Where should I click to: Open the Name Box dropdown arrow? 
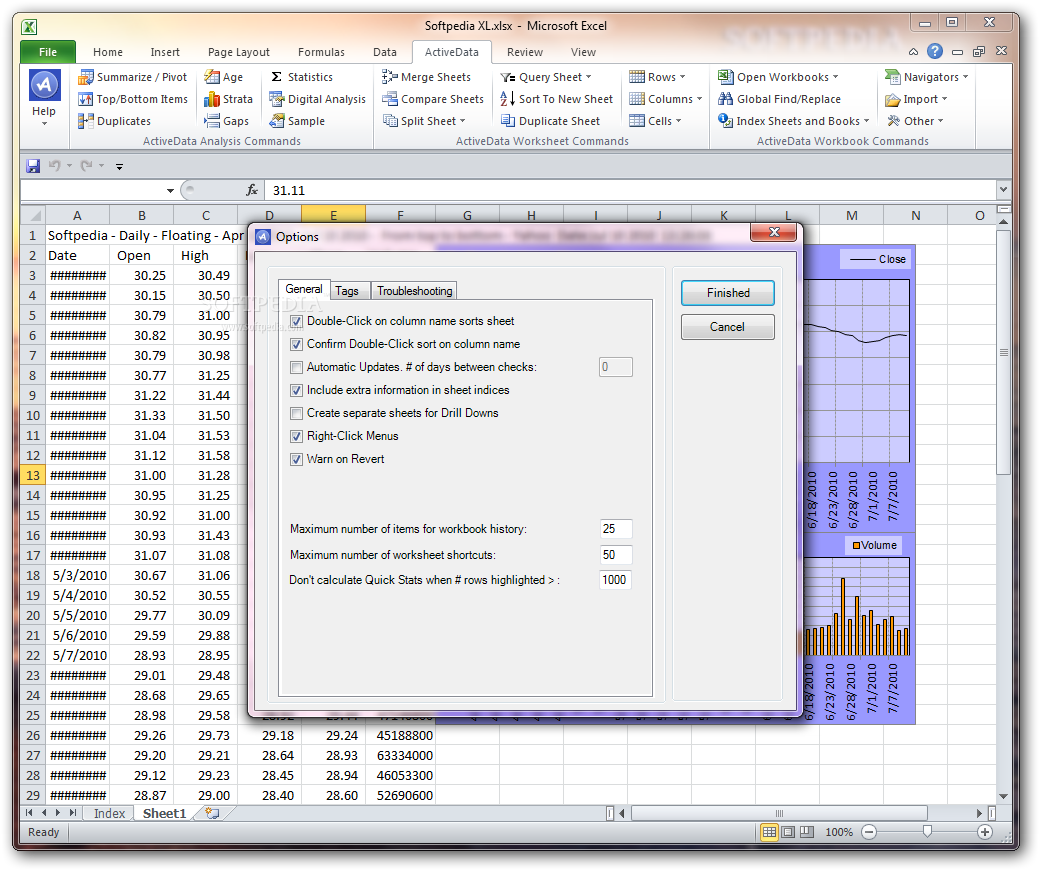point(170,190)
